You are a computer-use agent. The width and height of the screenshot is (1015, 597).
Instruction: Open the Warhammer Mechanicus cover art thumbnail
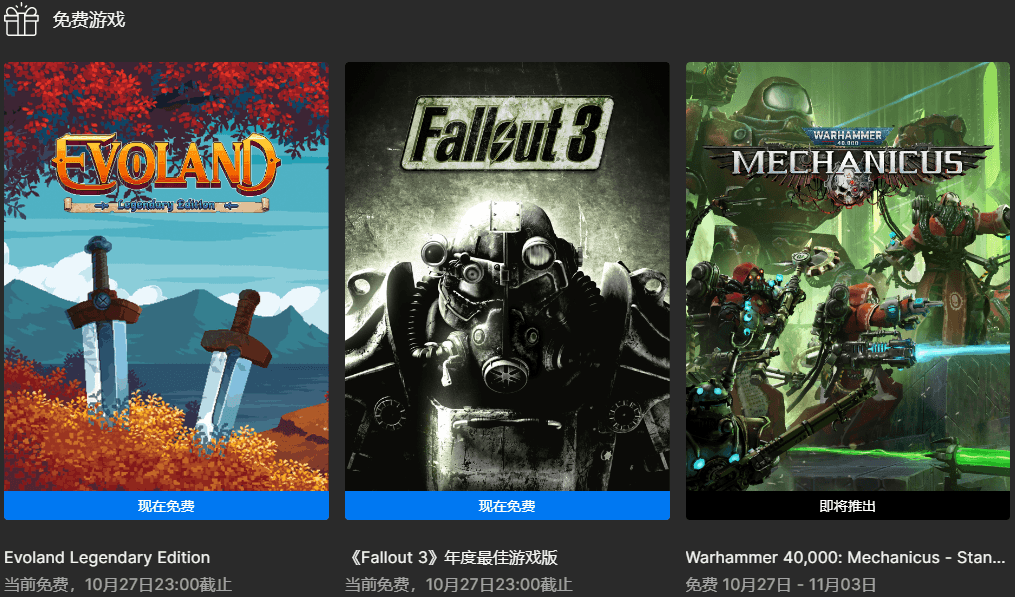tap(848, 276)
